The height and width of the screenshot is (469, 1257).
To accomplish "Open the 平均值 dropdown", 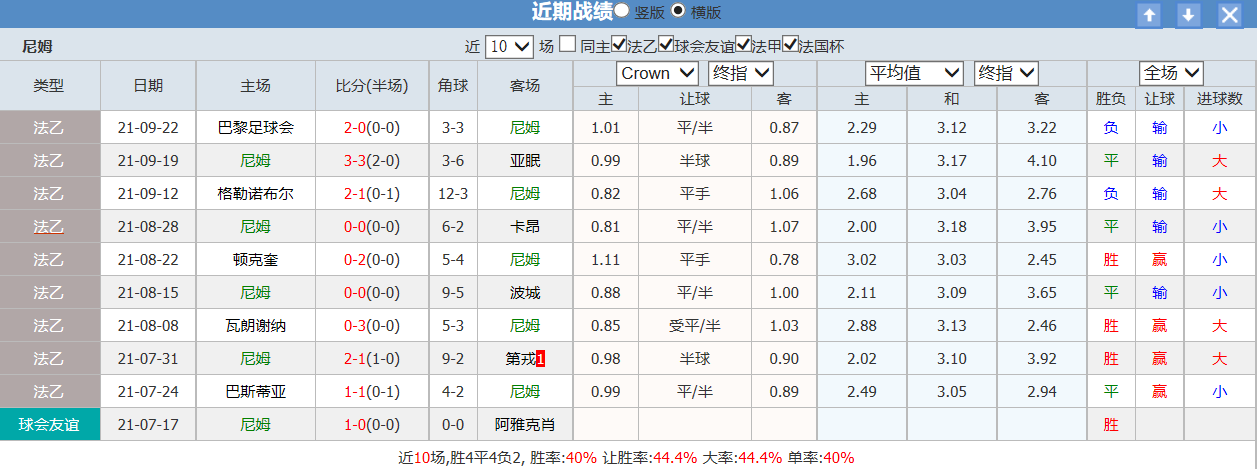I will (914, 73).
